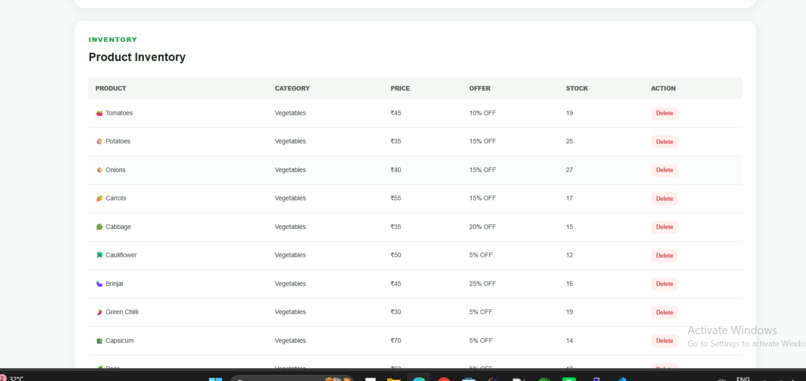Select the Green Chilli product name
Viewport: 806px width, 381px height.
point(122,312)
